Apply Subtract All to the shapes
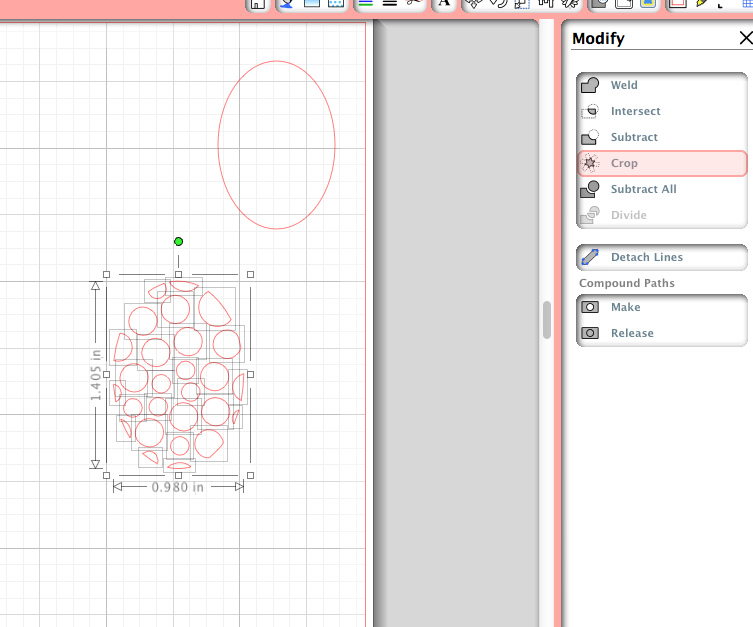Screen dimensions: 753x627 click(x=662, y=189)
